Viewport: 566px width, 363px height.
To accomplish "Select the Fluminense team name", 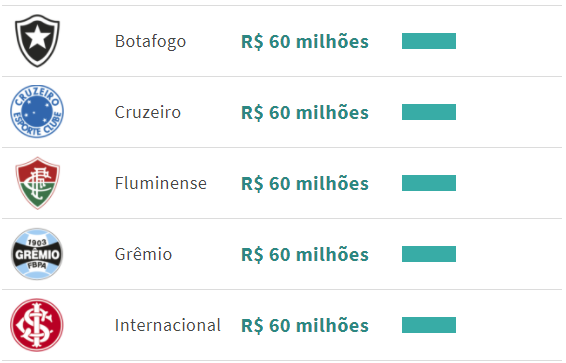I will click(x=161, y=183).
